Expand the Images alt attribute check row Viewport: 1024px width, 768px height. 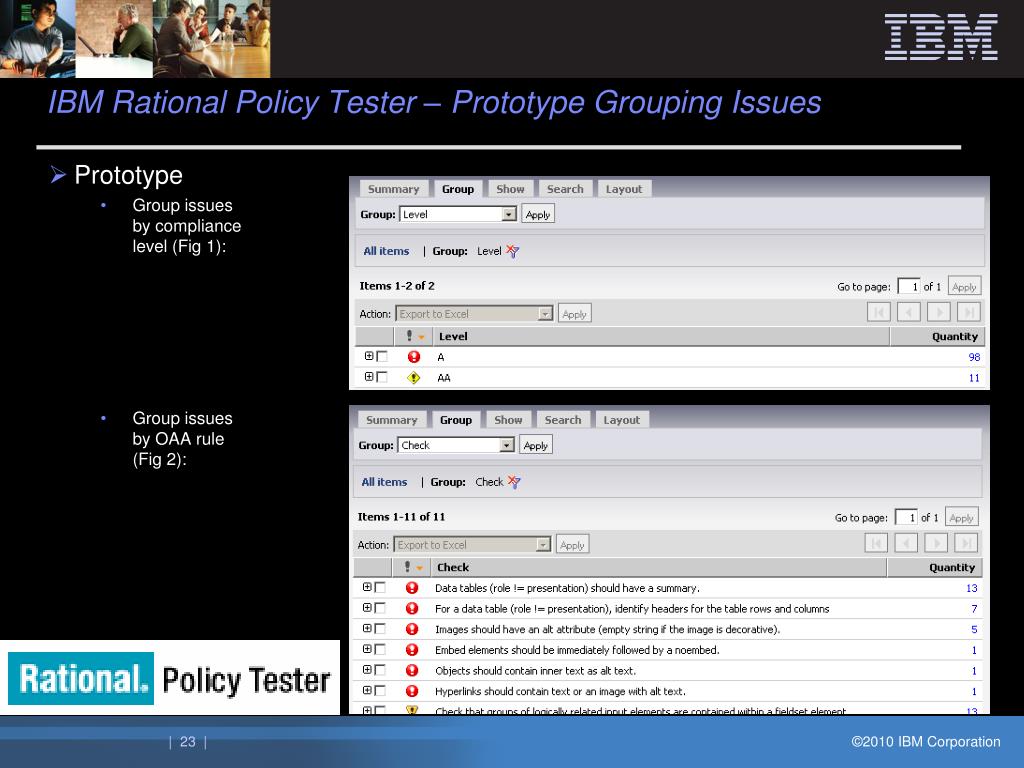(x=367, y=628)
